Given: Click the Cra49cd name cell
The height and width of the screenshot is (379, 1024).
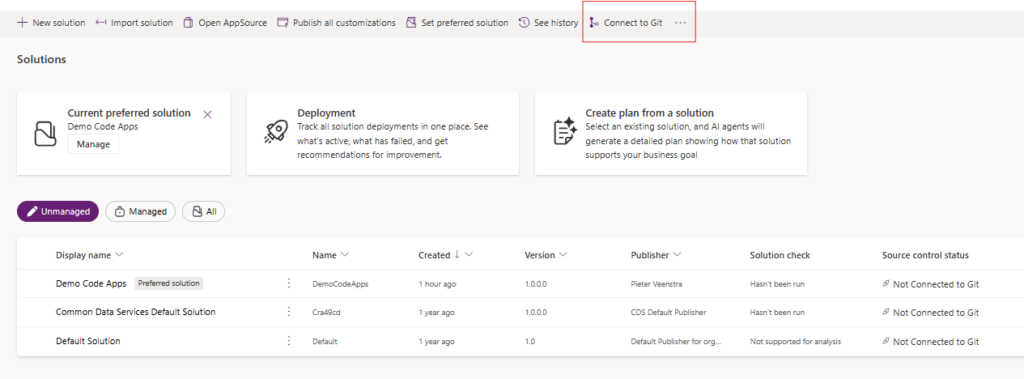Looking at the screenshot, I should click(326, 313).
